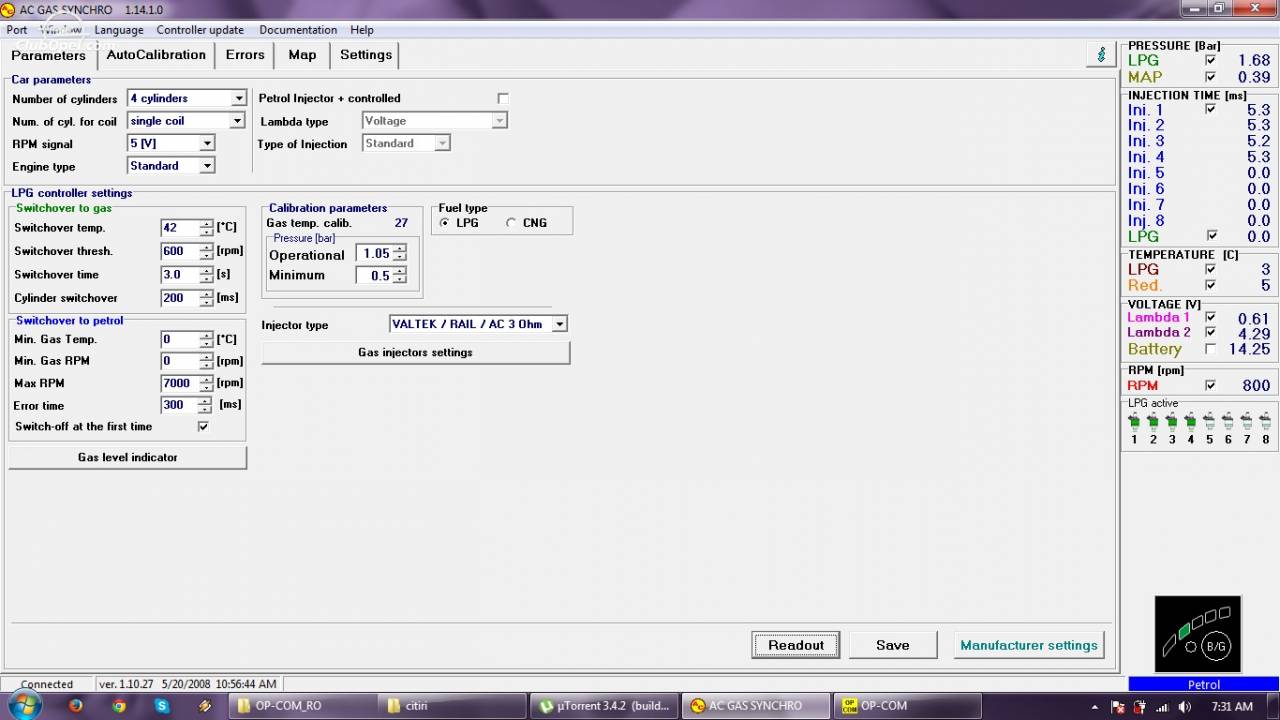Enable the Battery voltage checkbox
Image resolution: width=1280 pixels, height=720 pixels.
(x=1210, y=349)
